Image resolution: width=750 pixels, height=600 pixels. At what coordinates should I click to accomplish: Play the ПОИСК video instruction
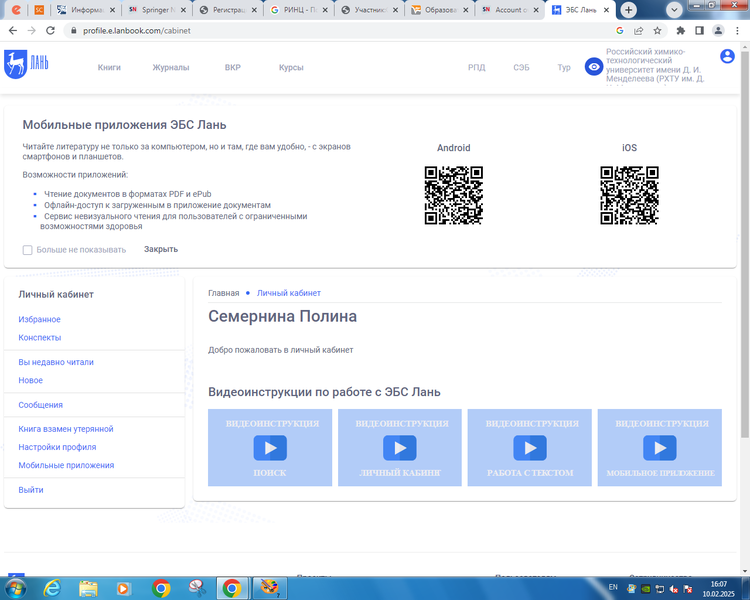pyautogui.click(x=270, y=448)
